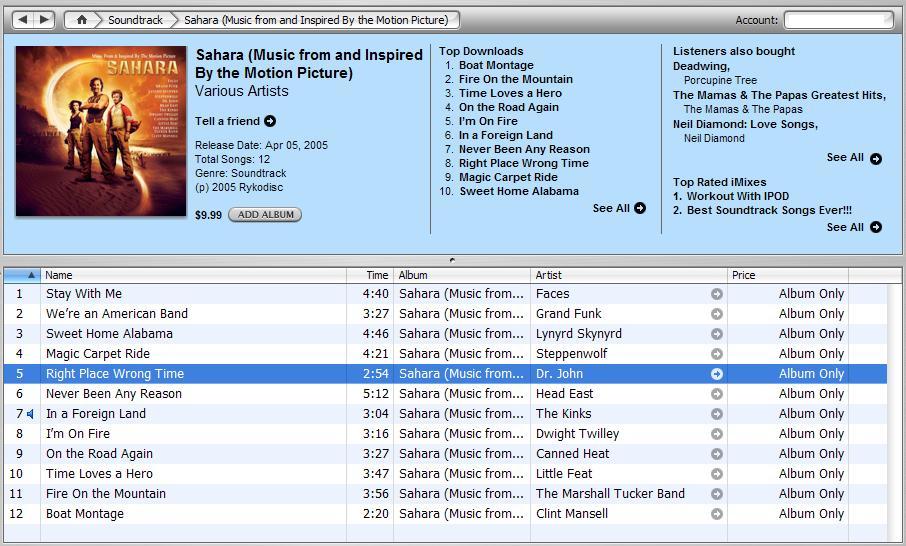Sort by the Time column header

click(x=370, y=275)
